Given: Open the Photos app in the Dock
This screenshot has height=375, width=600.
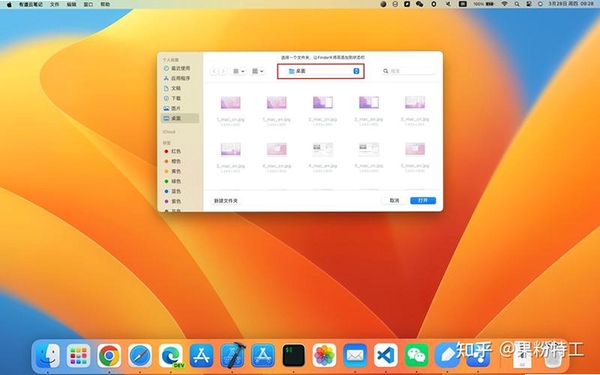Looking at the screenshot, I should pos(324,356).
